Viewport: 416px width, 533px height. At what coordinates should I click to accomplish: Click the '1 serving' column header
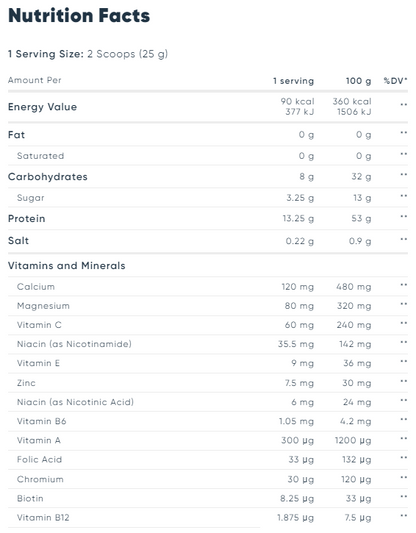(x=294, y=81)
